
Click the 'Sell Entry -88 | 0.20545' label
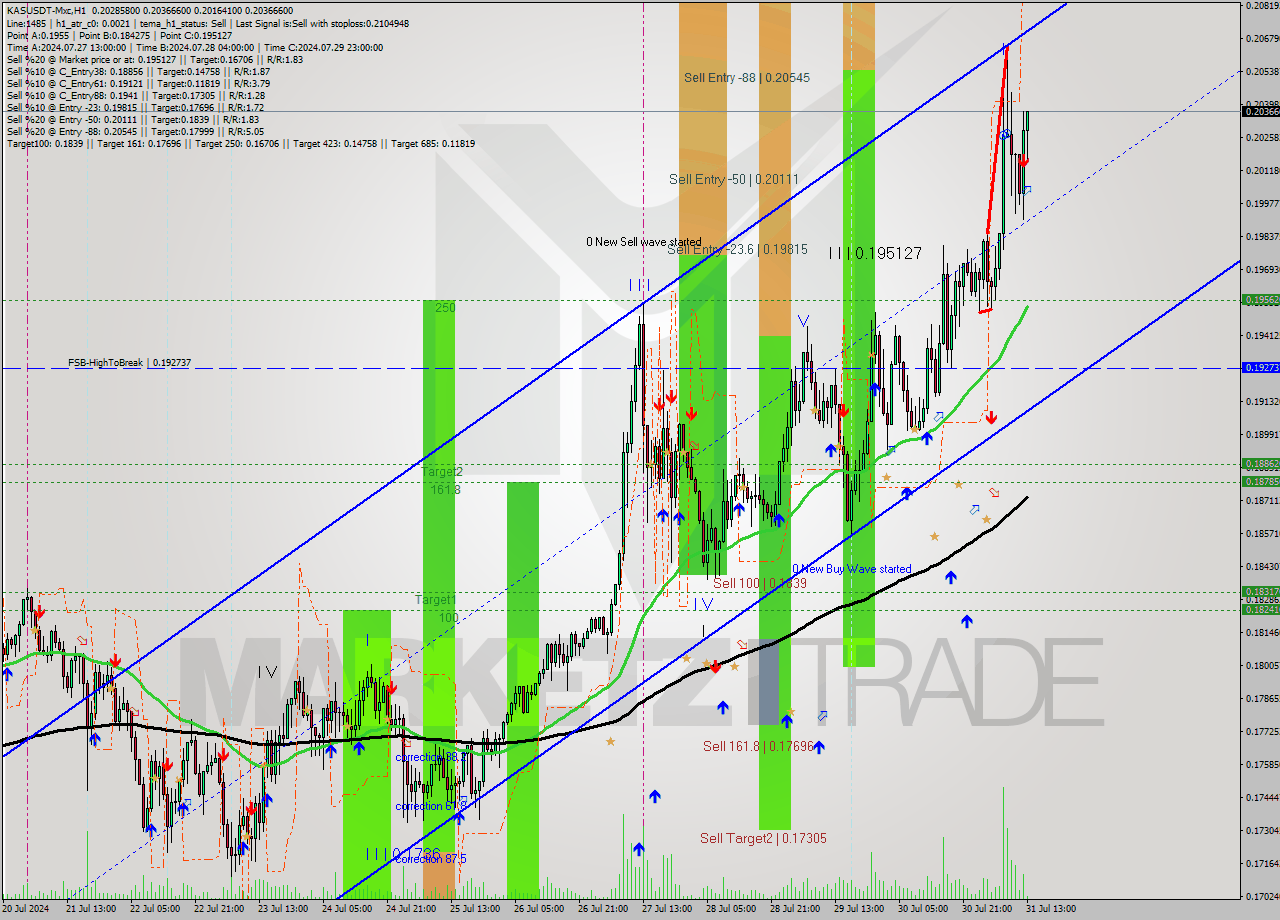747,77
